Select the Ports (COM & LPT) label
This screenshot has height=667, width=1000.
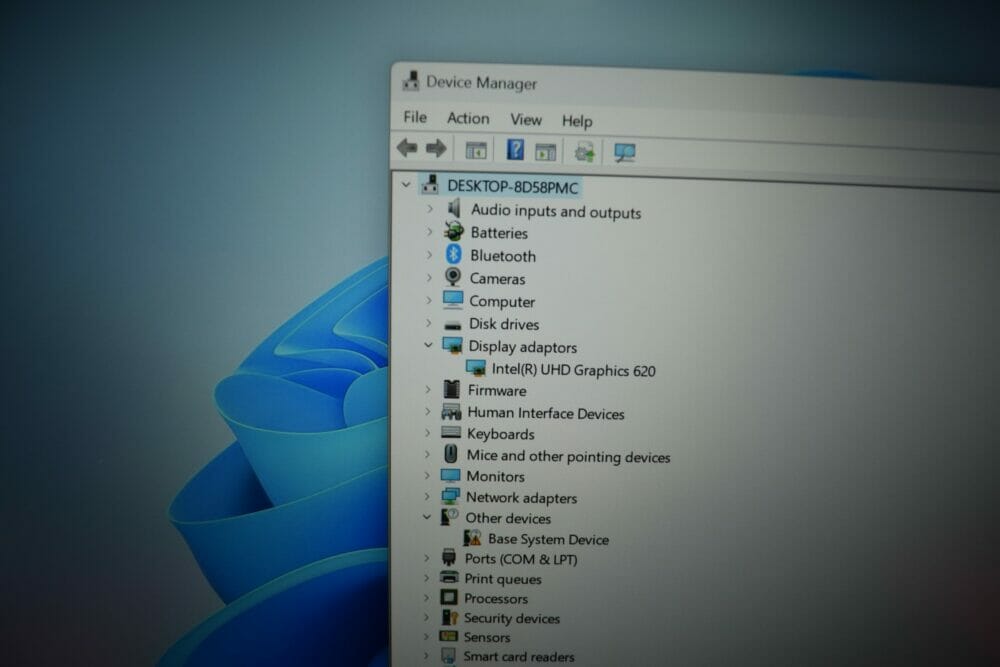[x=521, y=559]
